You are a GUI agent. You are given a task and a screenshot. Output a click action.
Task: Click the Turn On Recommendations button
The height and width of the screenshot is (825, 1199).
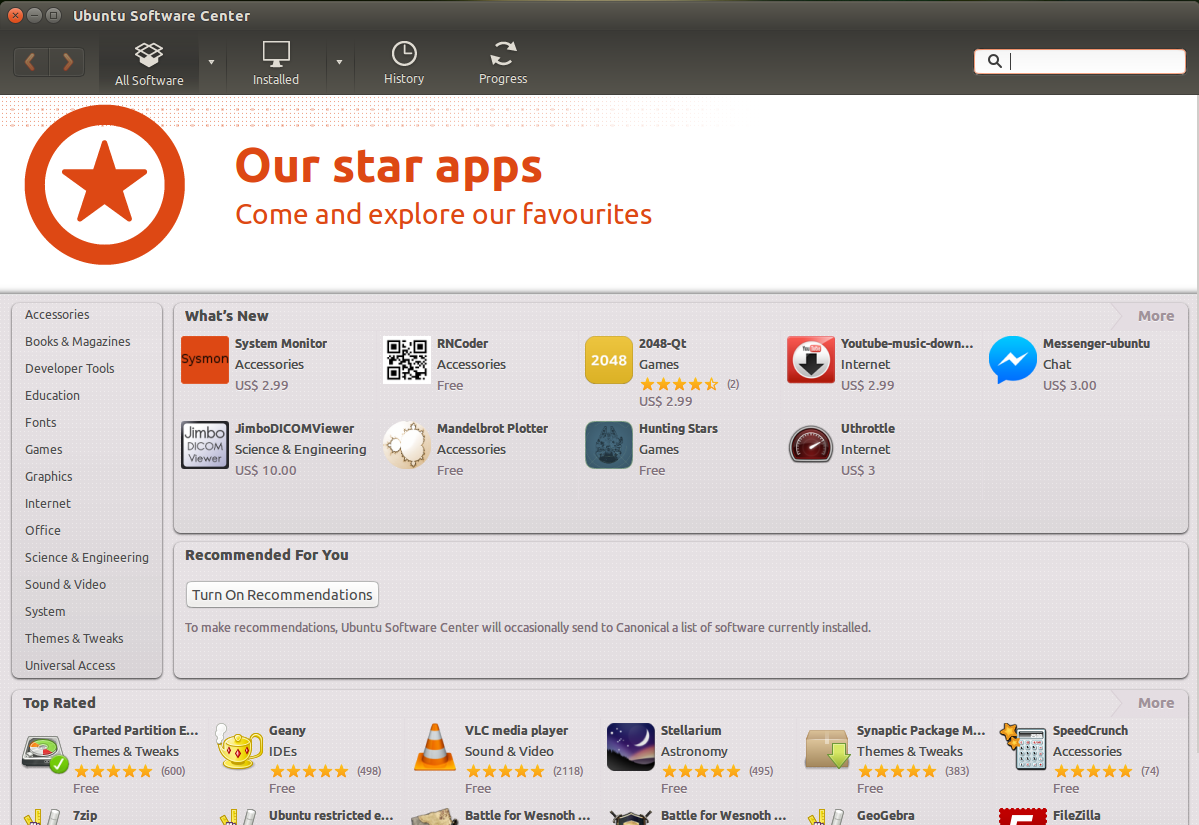(x=282, y=595)
